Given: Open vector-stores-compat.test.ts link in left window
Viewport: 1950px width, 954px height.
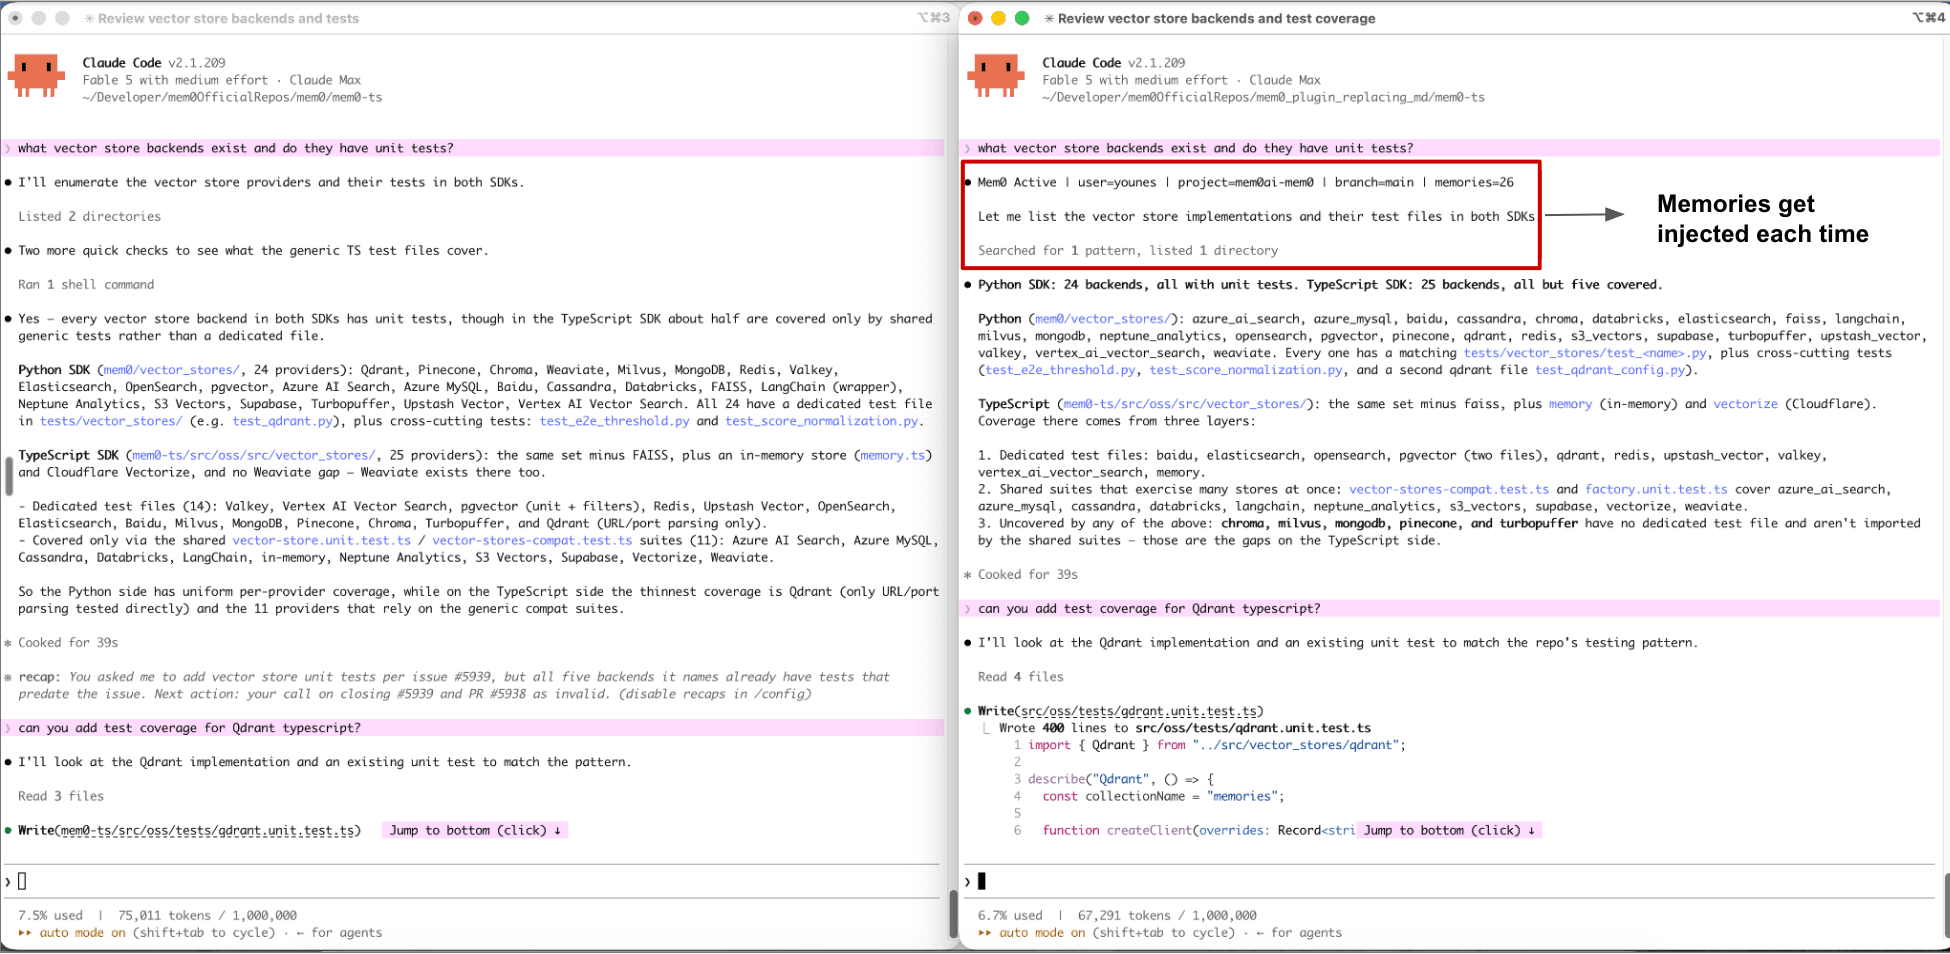Looking at the screenshot, I should [532, 540].
